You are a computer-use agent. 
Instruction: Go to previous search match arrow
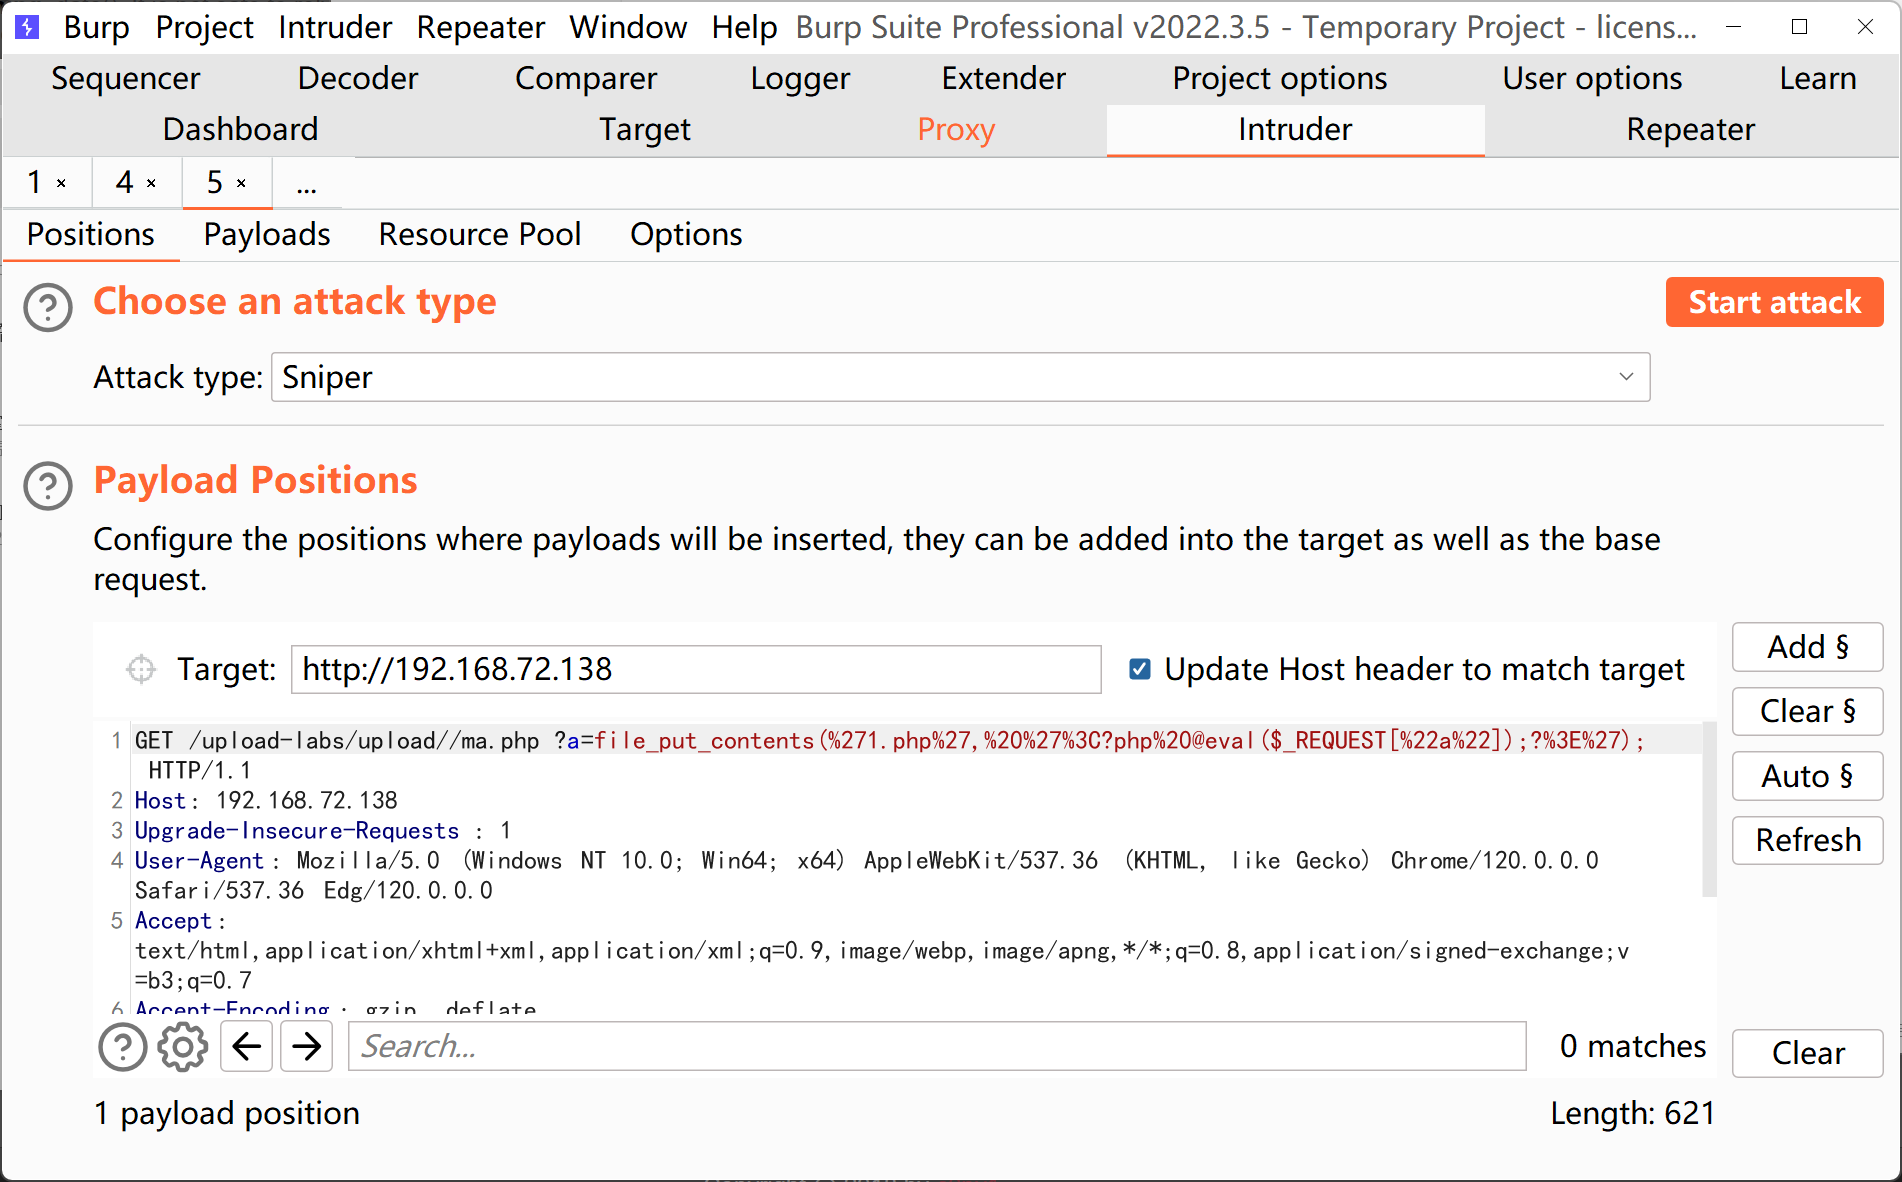(x=246, y=1047)
